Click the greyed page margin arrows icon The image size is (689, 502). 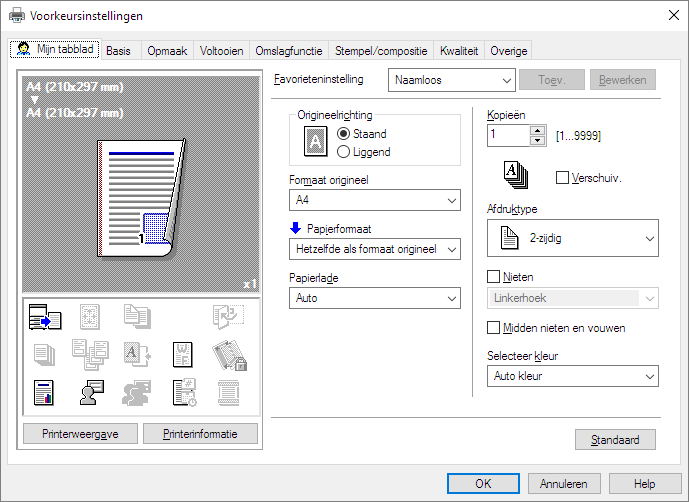(90, 317)
